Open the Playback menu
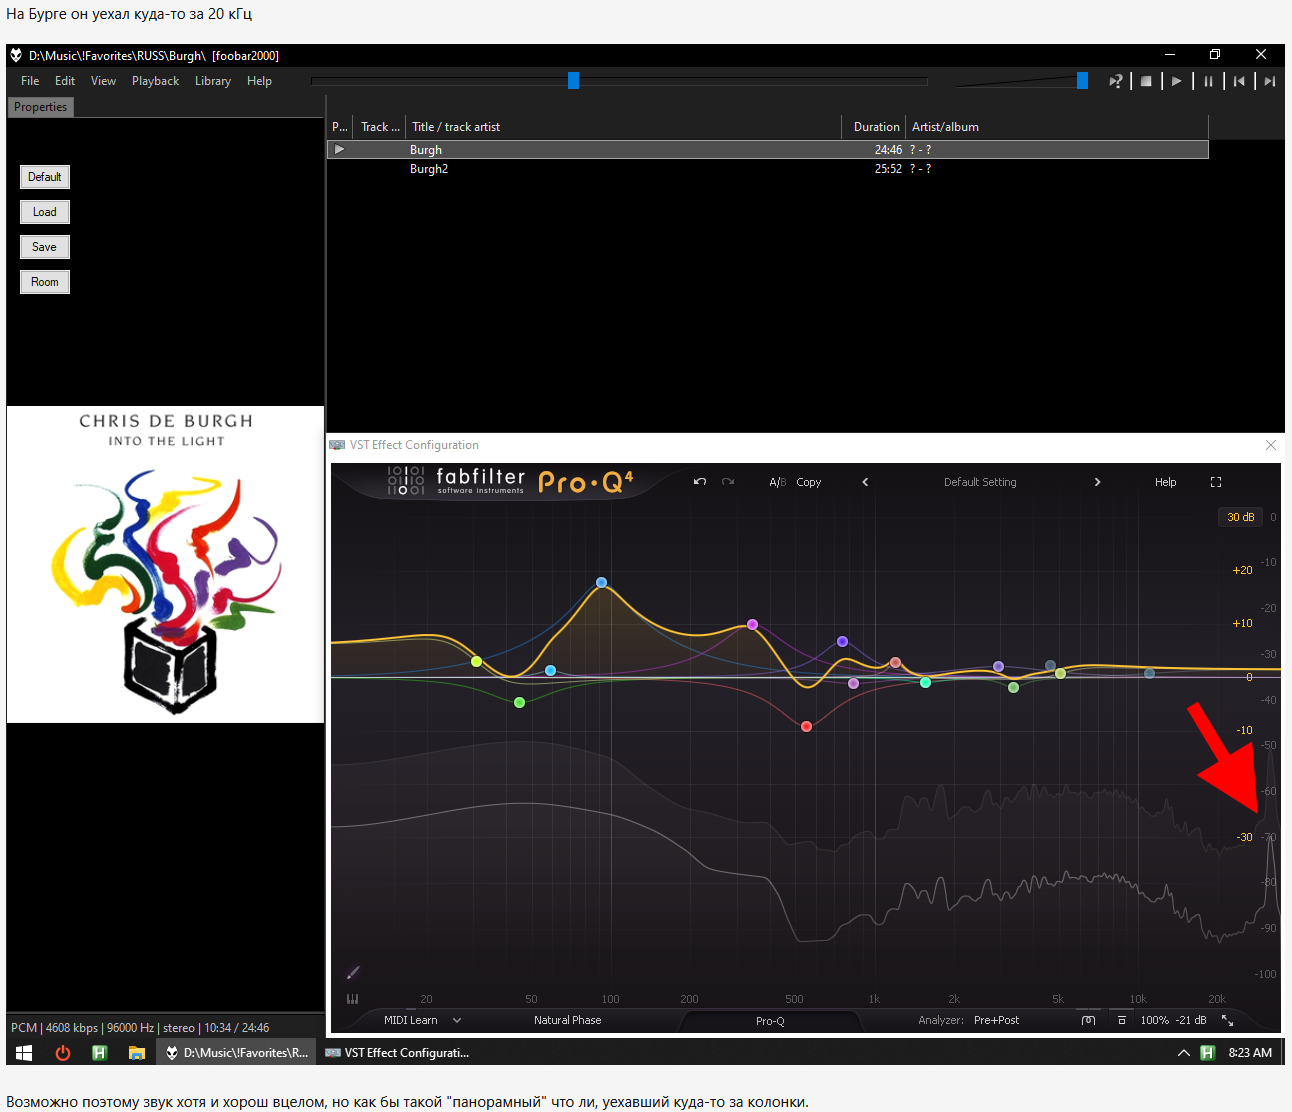The image size is (1292, 1112). tap(156, 81)
